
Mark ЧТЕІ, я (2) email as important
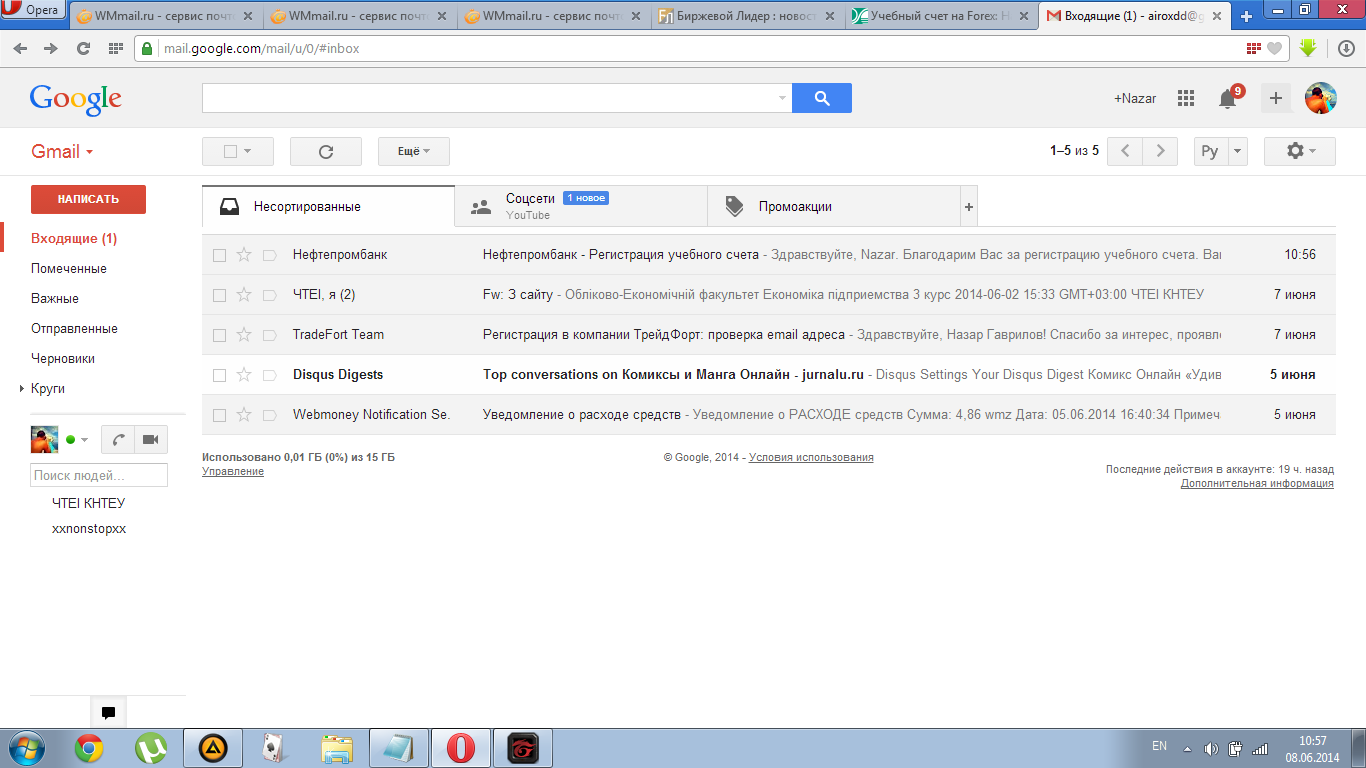click(269, 295)
